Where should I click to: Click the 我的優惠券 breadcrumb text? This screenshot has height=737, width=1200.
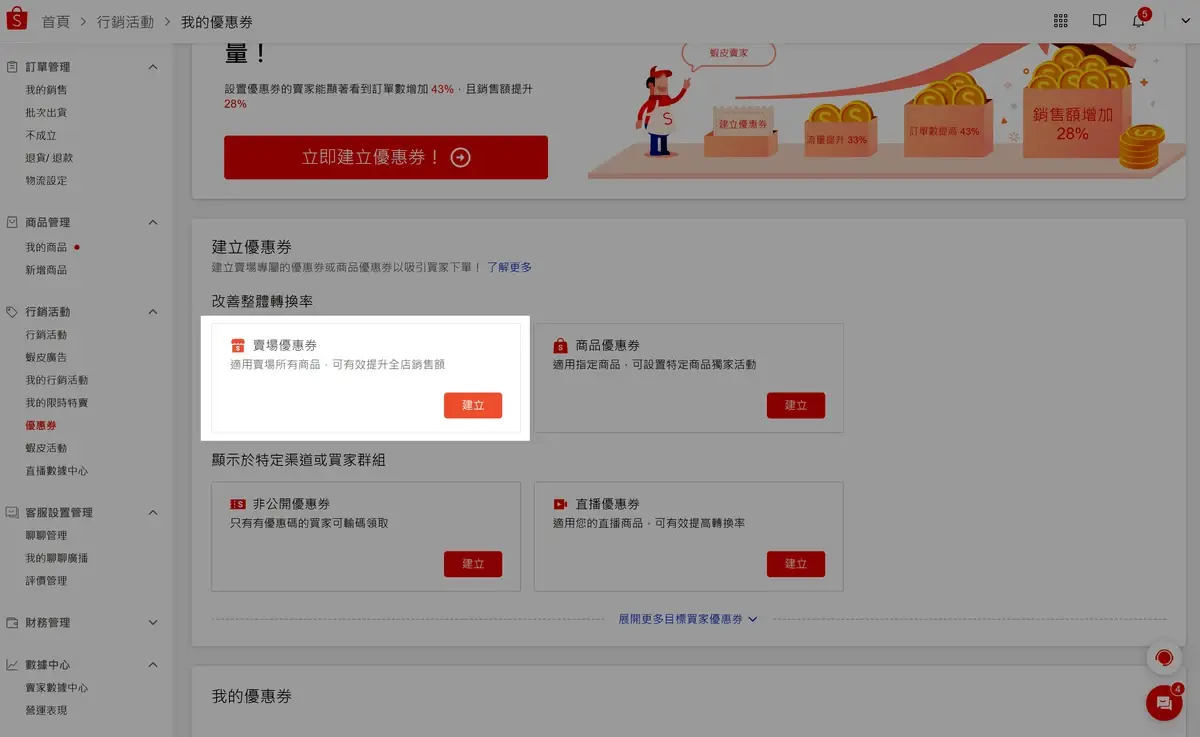(x=217, y=22)
